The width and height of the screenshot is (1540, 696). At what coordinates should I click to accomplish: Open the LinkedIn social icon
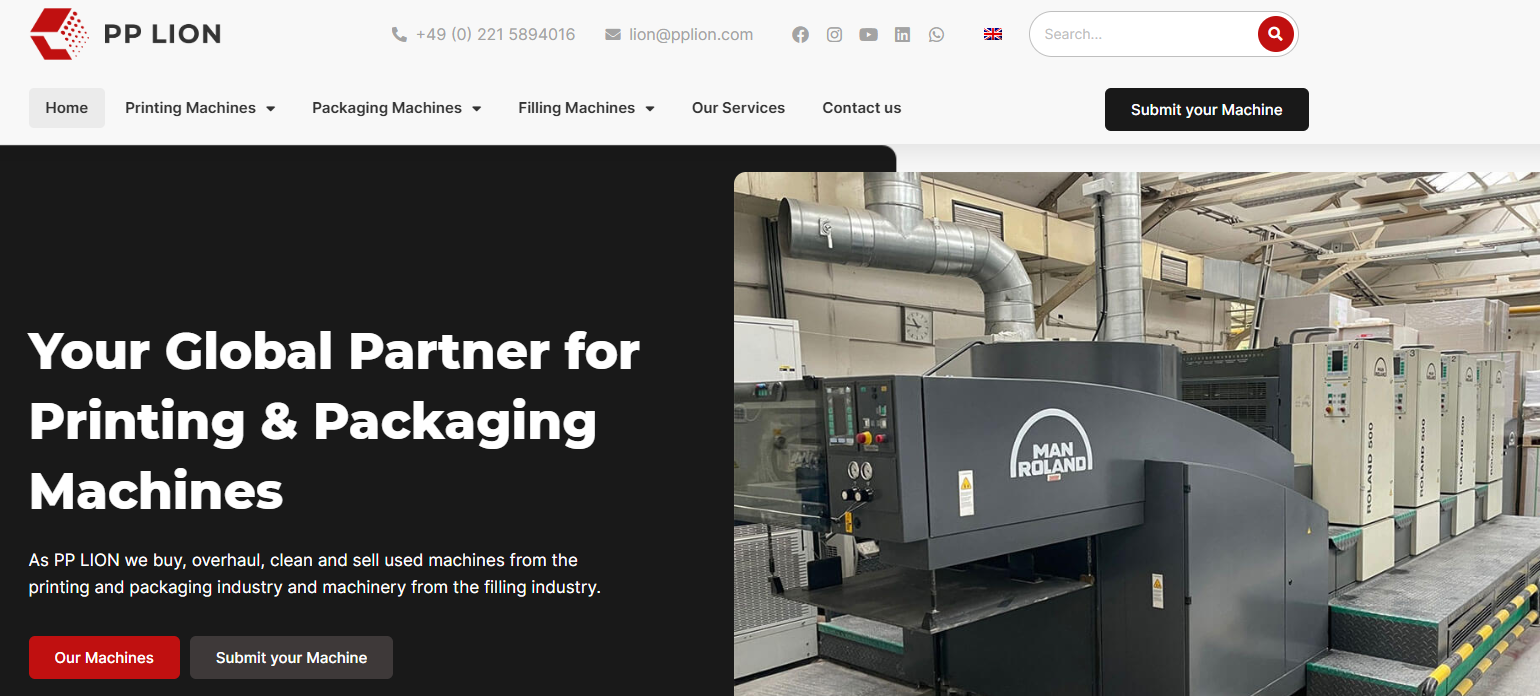point(902,35)
